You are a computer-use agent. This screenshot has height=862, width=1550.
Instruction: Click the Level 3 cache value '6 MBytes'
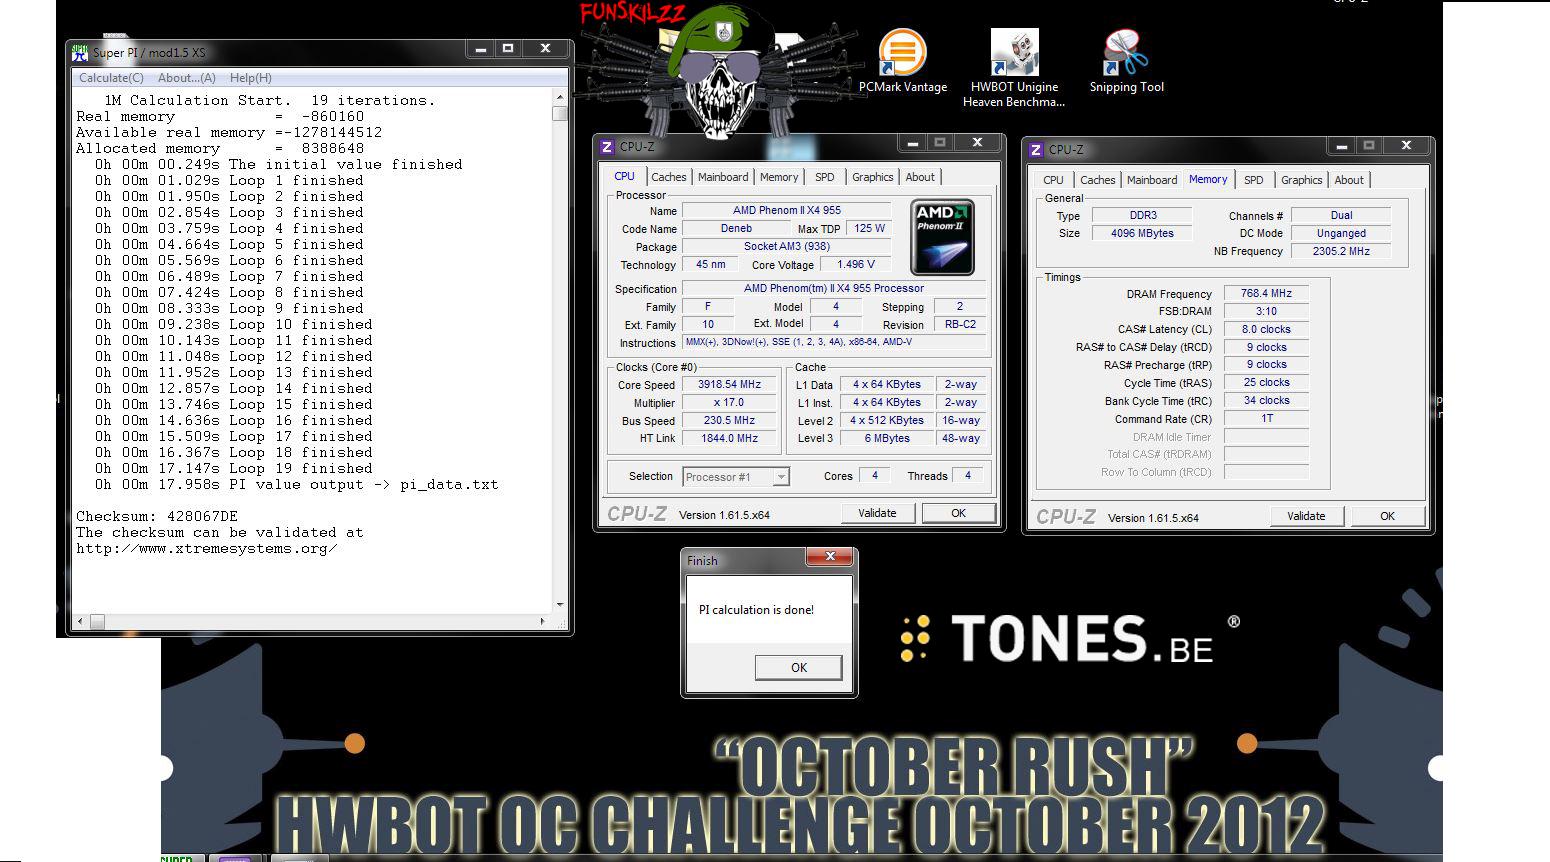click(886, 439)
